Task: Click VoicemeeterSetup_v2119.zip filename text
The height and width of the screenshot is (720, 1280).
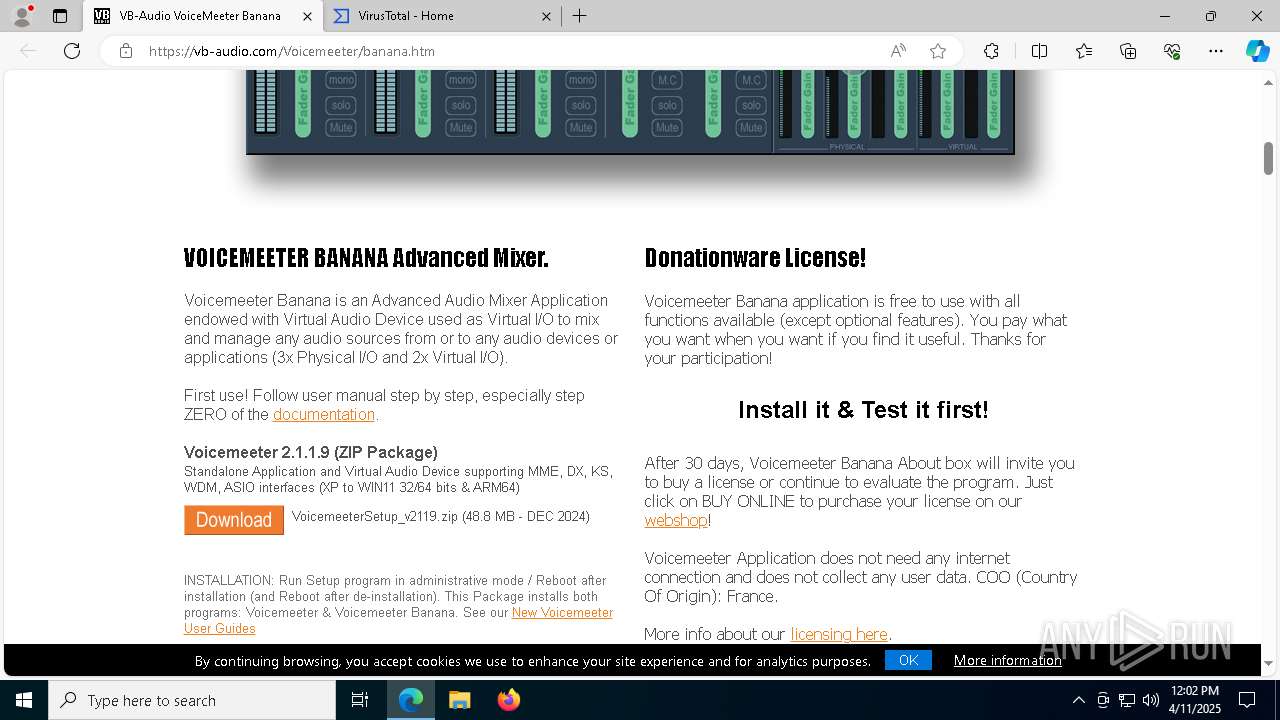Action: pyautogui.click(x=375, y=516)
